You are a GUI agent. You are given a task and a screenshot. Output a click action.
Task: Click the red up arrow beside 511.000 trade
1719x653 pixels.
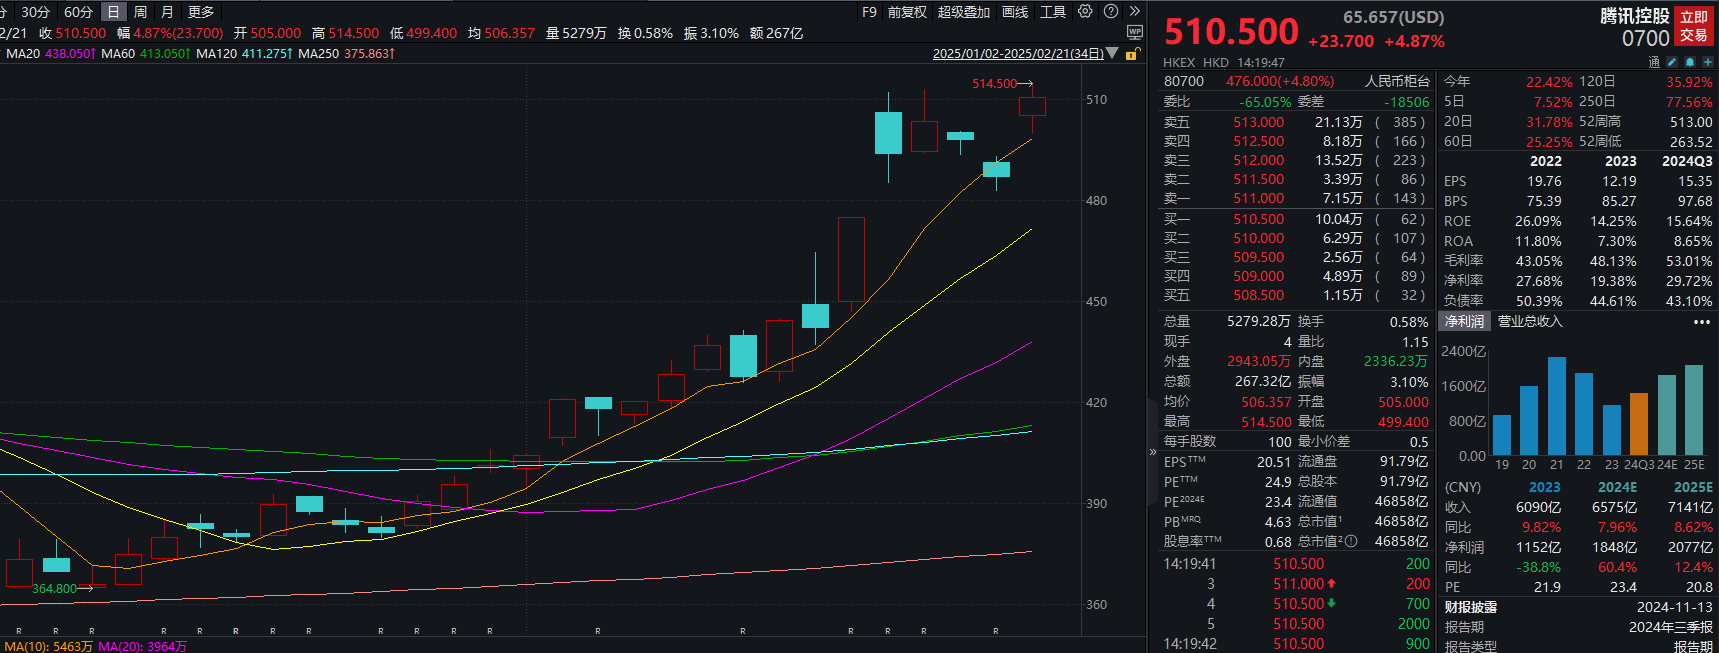click(1331, 583)
